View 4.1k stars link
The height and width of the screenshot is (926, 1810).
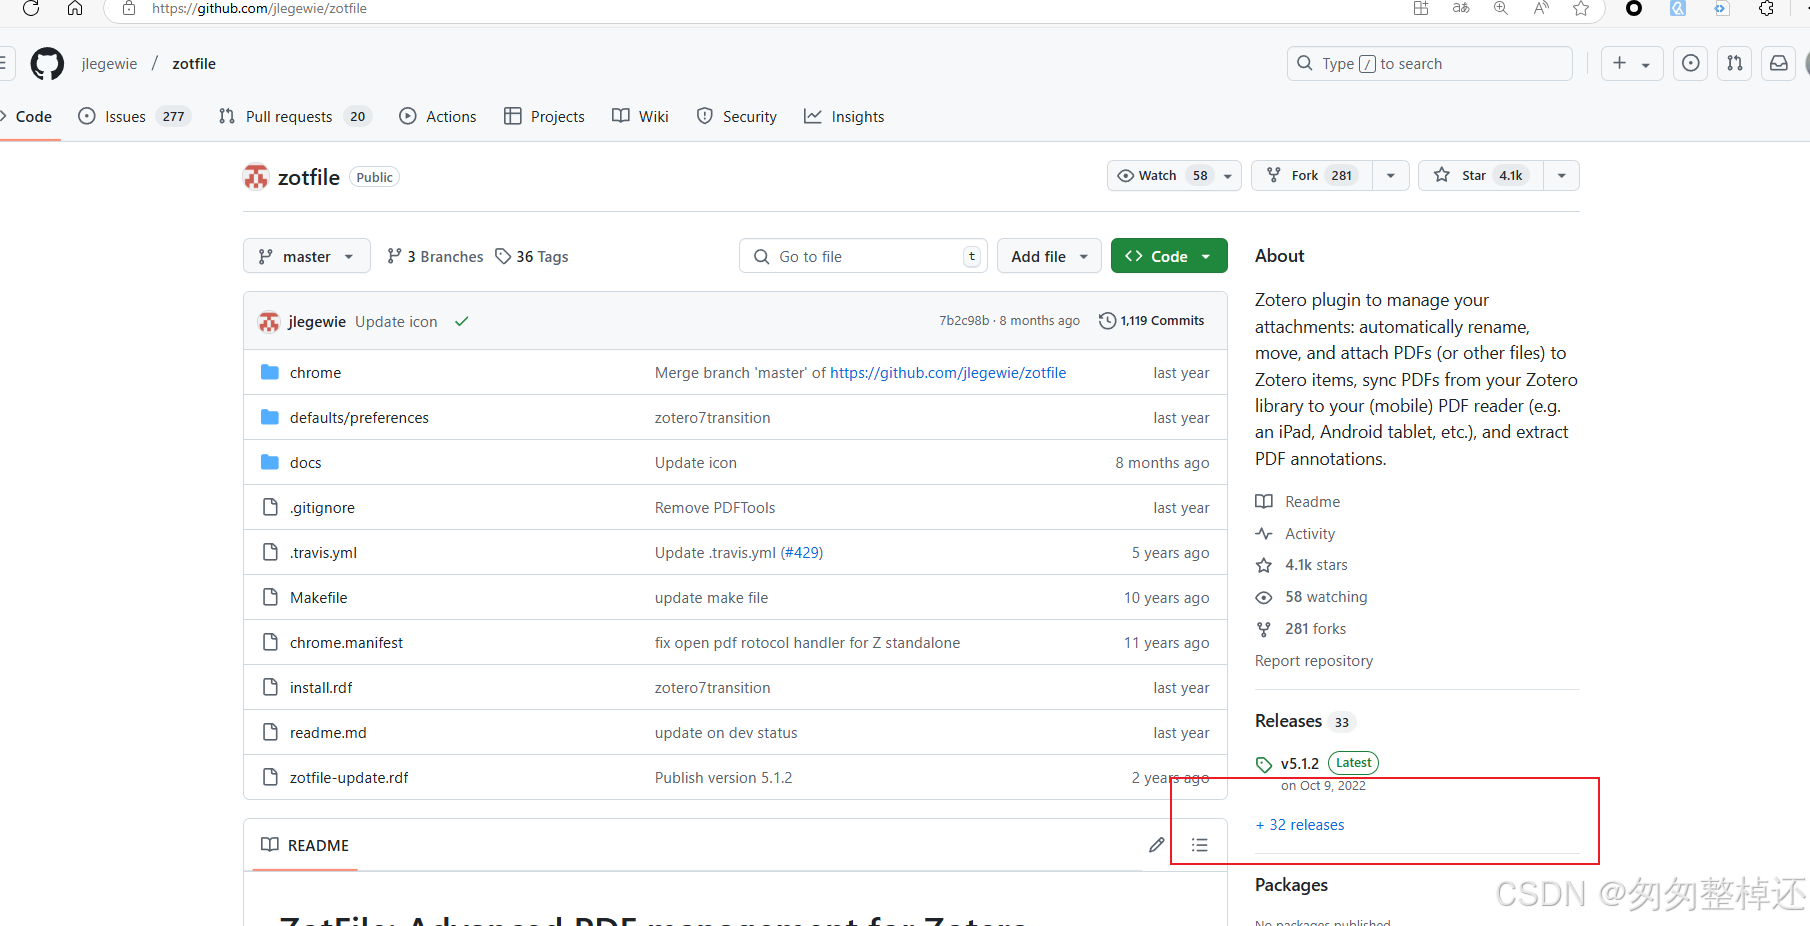tap(1302, 565)
